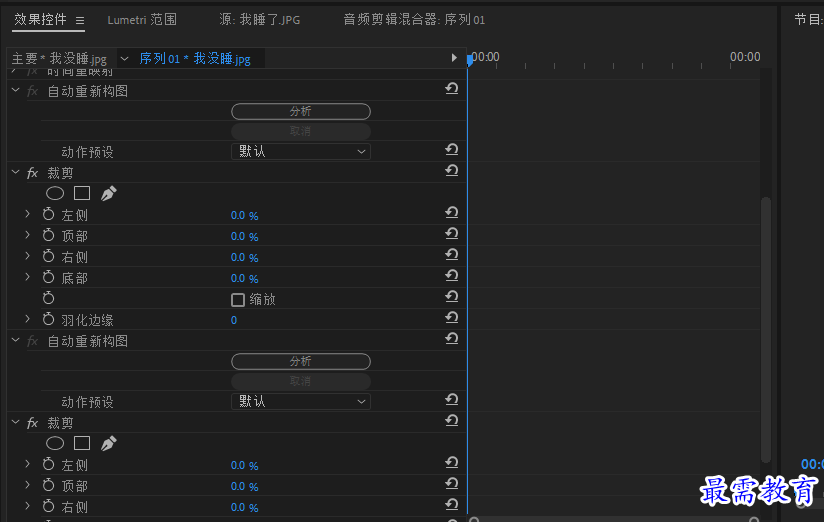Select 序列 01 * 我没睡.jpg clip tab
Screen dimensions: 824x522
195,58
